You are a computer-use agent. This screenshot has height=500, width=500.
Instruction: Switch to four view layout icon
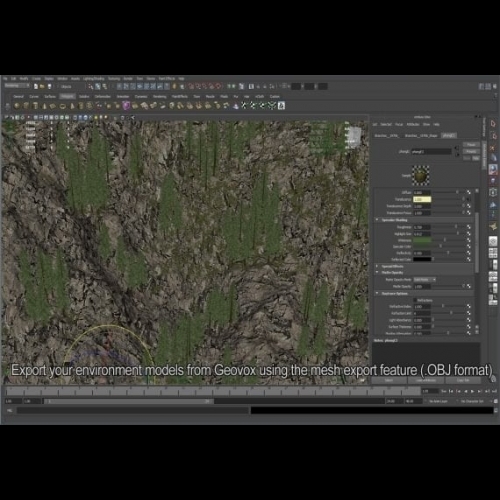[493, 253]
